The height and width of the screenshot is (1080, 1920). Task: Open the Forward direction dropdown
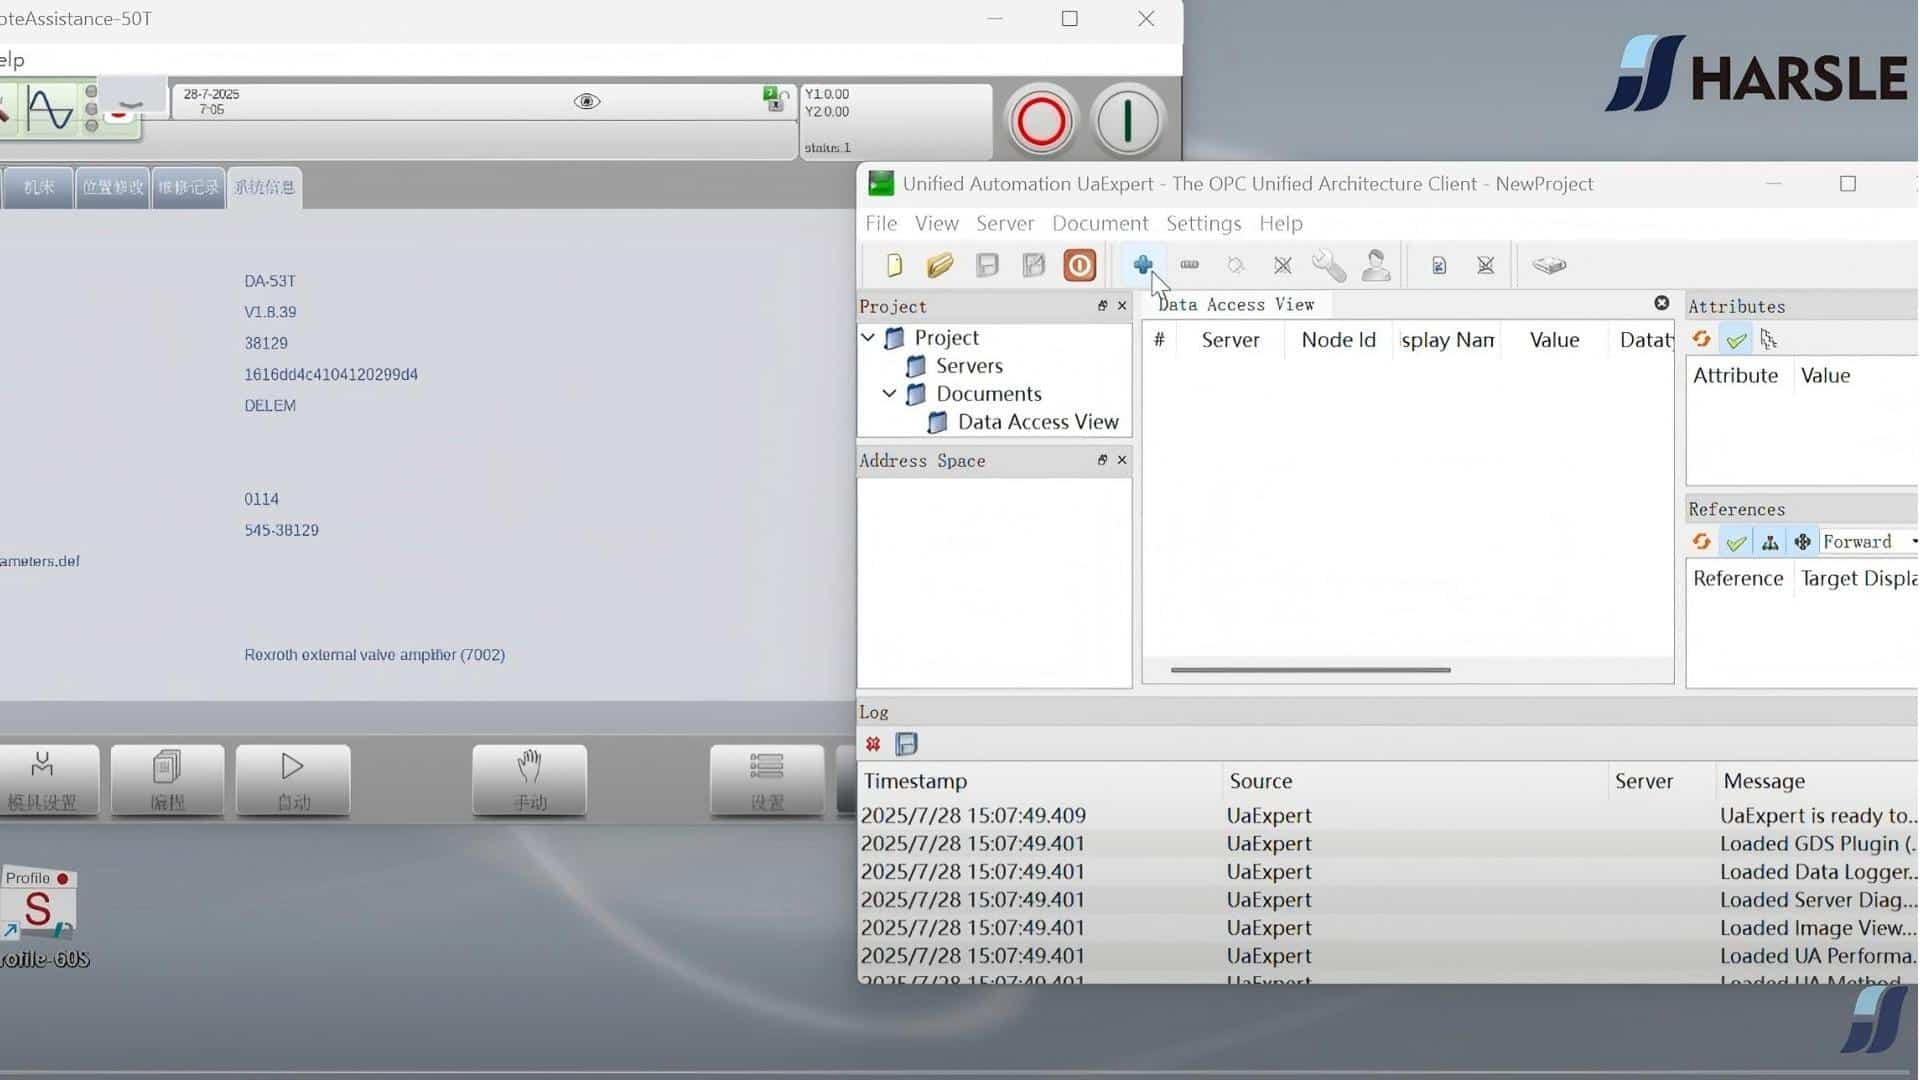[1868, 542]
